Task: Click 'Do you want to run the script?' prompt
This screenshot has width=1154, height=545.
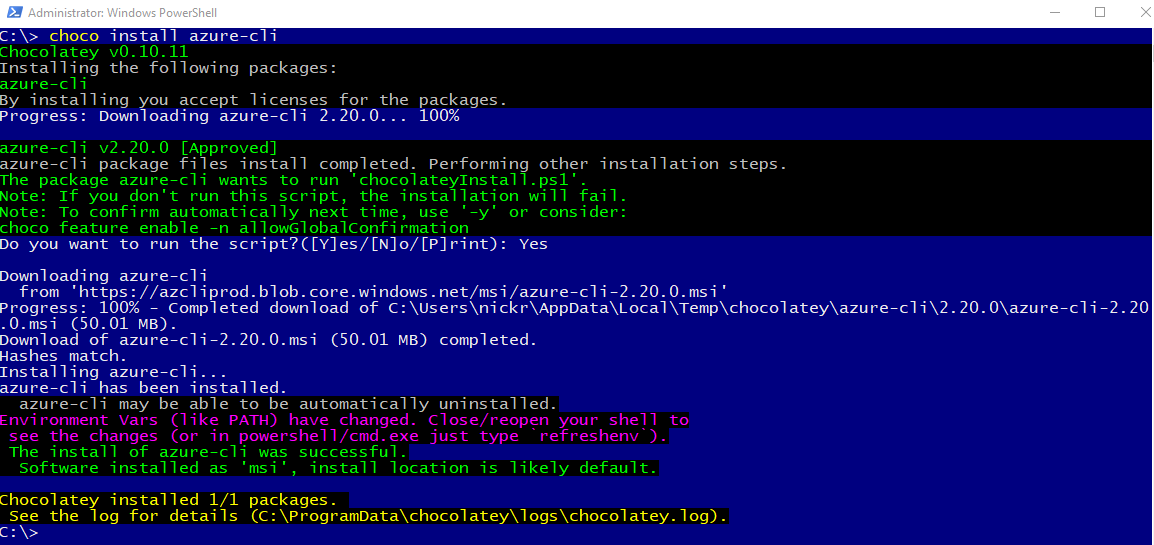Action: point(274,244)
